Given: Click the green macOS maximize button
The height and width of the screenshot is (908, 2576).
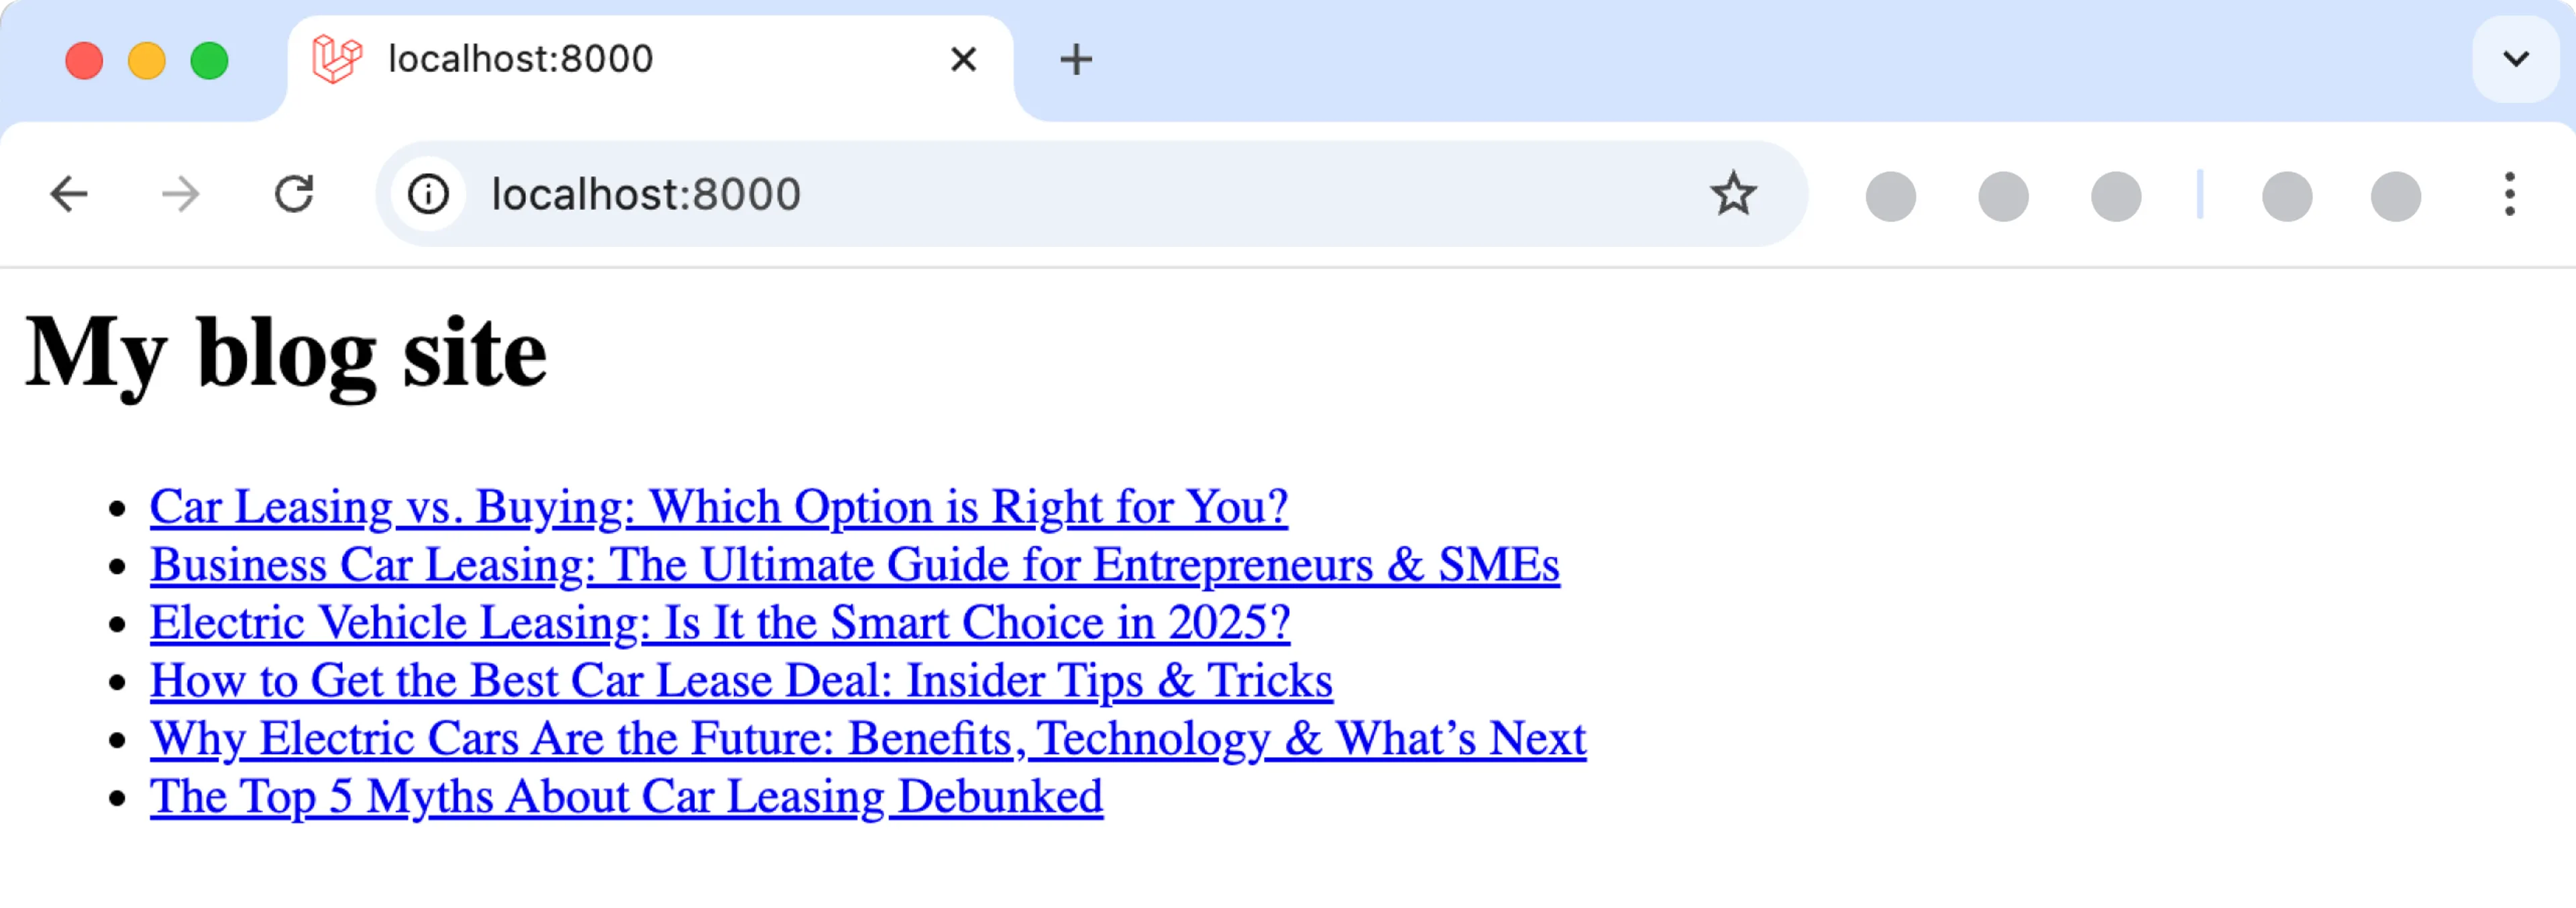Looking at the screenshot, I should [x=210, y=61].
